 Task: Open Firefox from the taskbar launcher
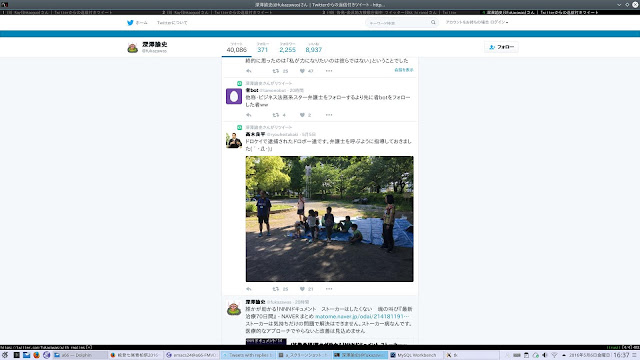pos(36,355)
